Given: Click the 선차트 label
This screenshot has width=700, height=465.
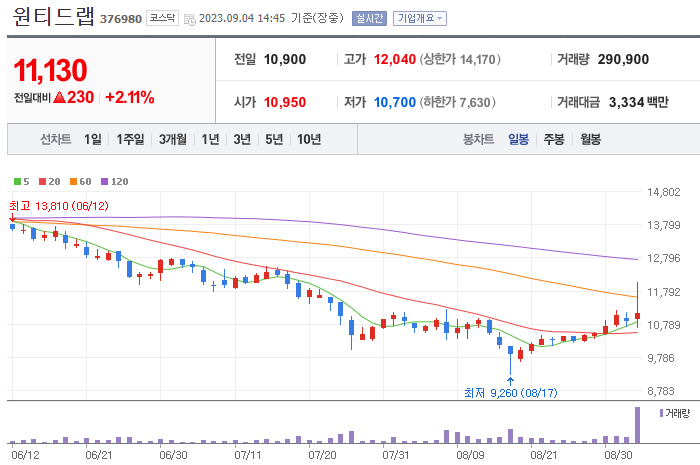Looking at the screenshot, I should coord(56,139).
